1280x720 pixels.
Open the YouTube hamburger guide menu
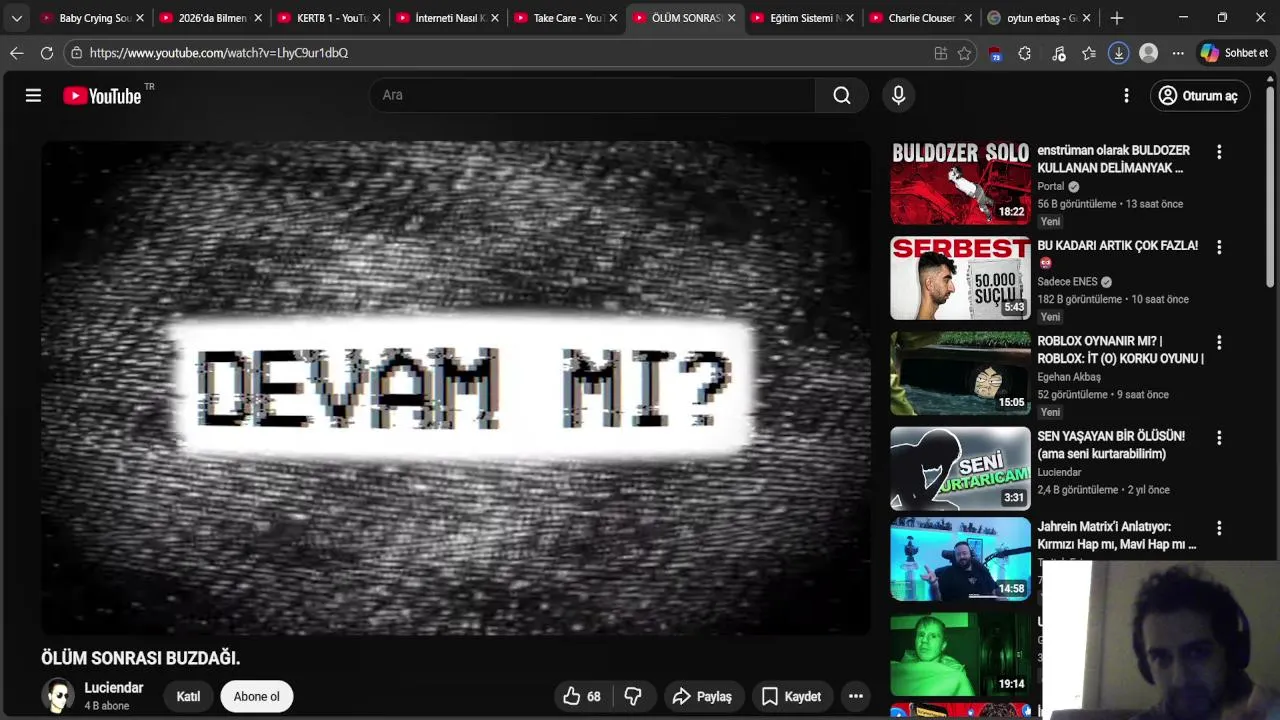pos(33,95)
